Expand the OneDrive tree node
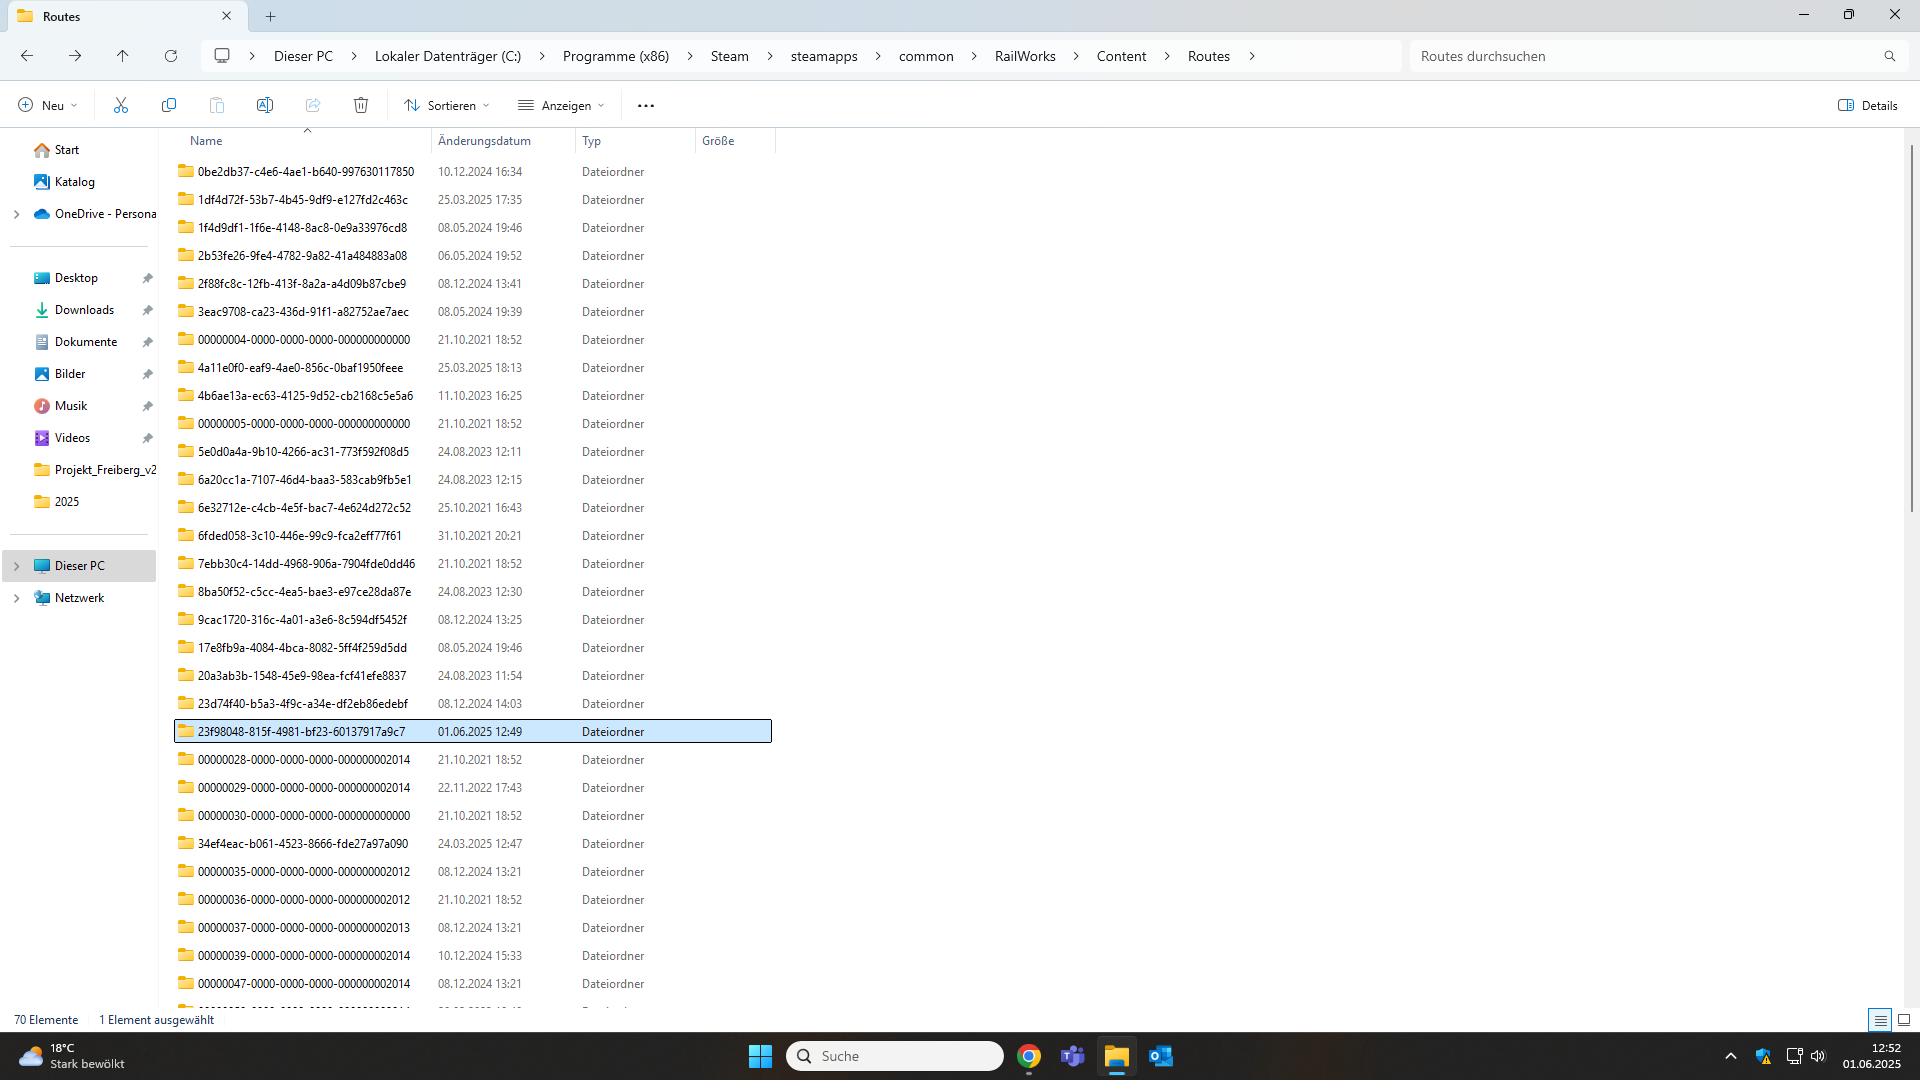The image size is (1920, 1080). click(x=16, y=214)
